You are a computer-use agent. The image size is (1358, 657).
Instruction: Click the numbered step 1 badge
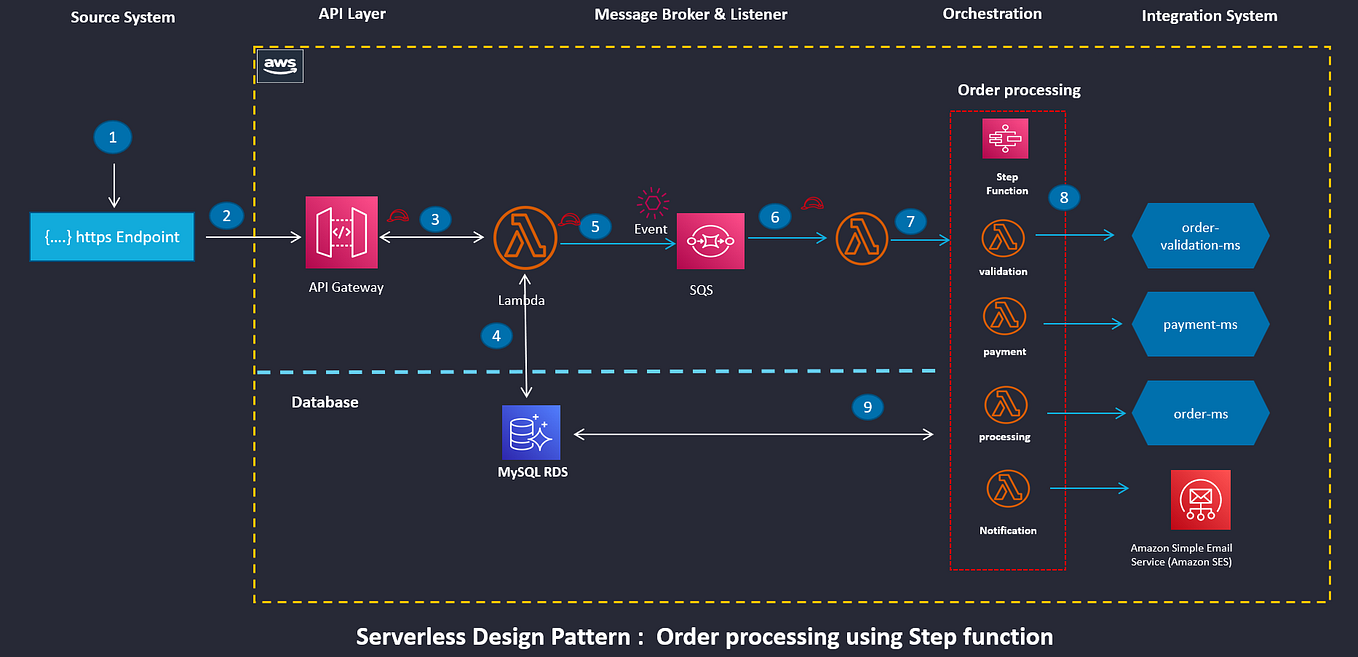112,137
